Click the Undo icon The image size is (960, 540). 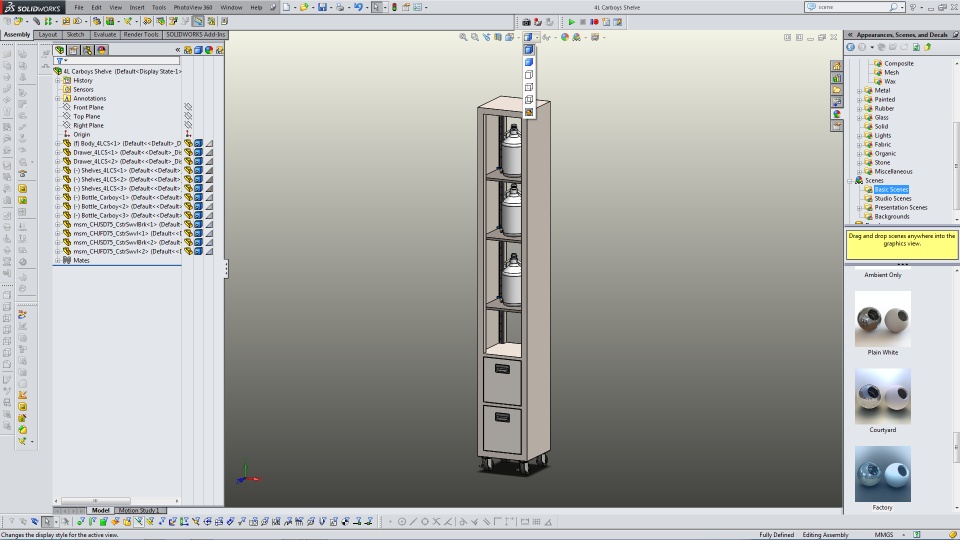coord(358,7)
